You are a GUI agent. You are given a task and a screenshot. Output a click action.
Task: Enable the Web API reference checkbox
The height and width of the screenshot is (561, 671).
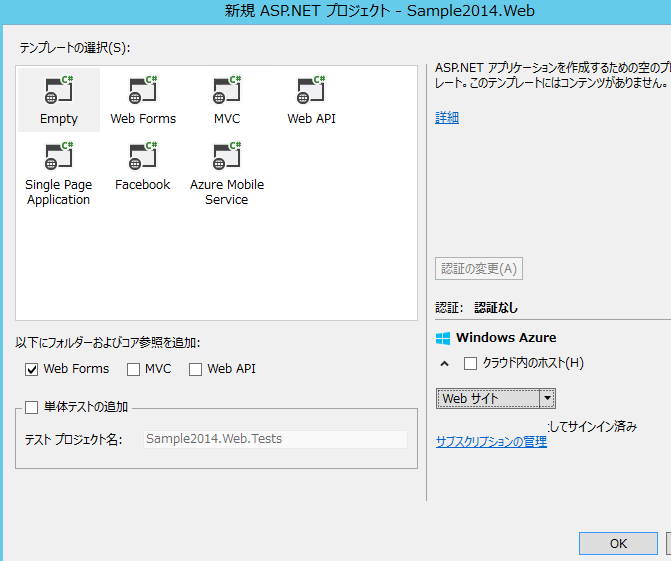pyautogui.click(x=195, y=369)
